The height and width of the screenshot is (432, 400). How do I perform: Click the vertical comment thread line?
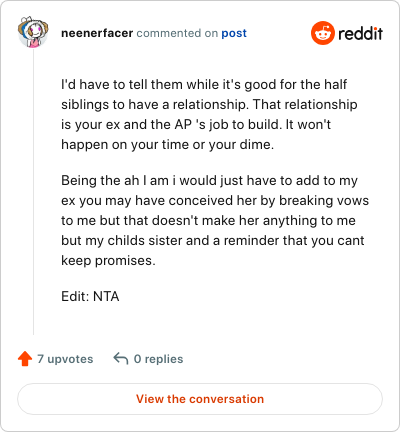[33, 192]
